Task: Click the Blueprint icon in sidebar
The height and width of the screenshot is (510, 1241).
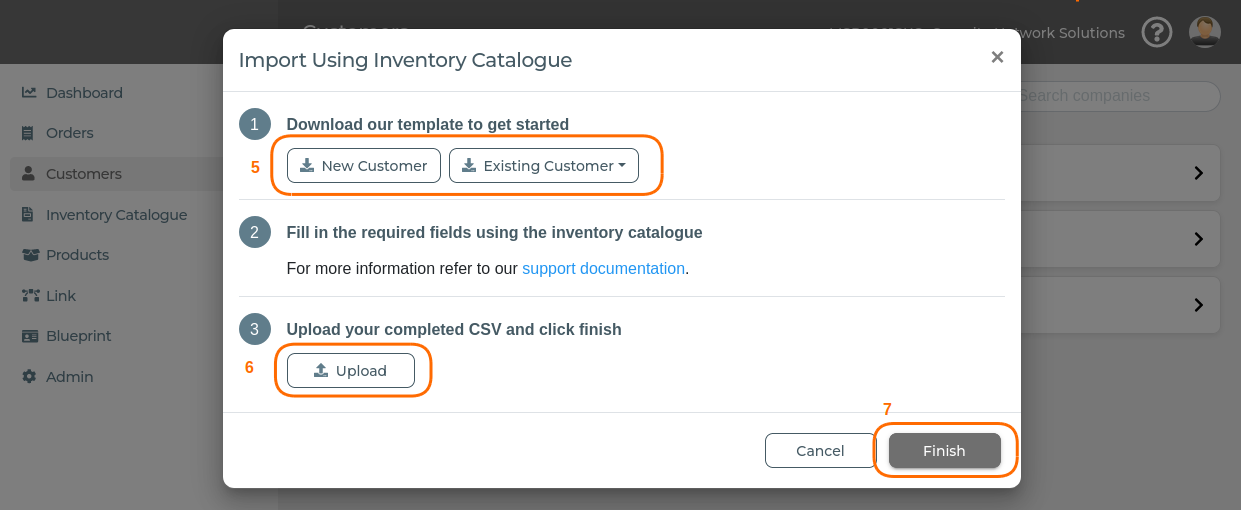Action: 29,336
